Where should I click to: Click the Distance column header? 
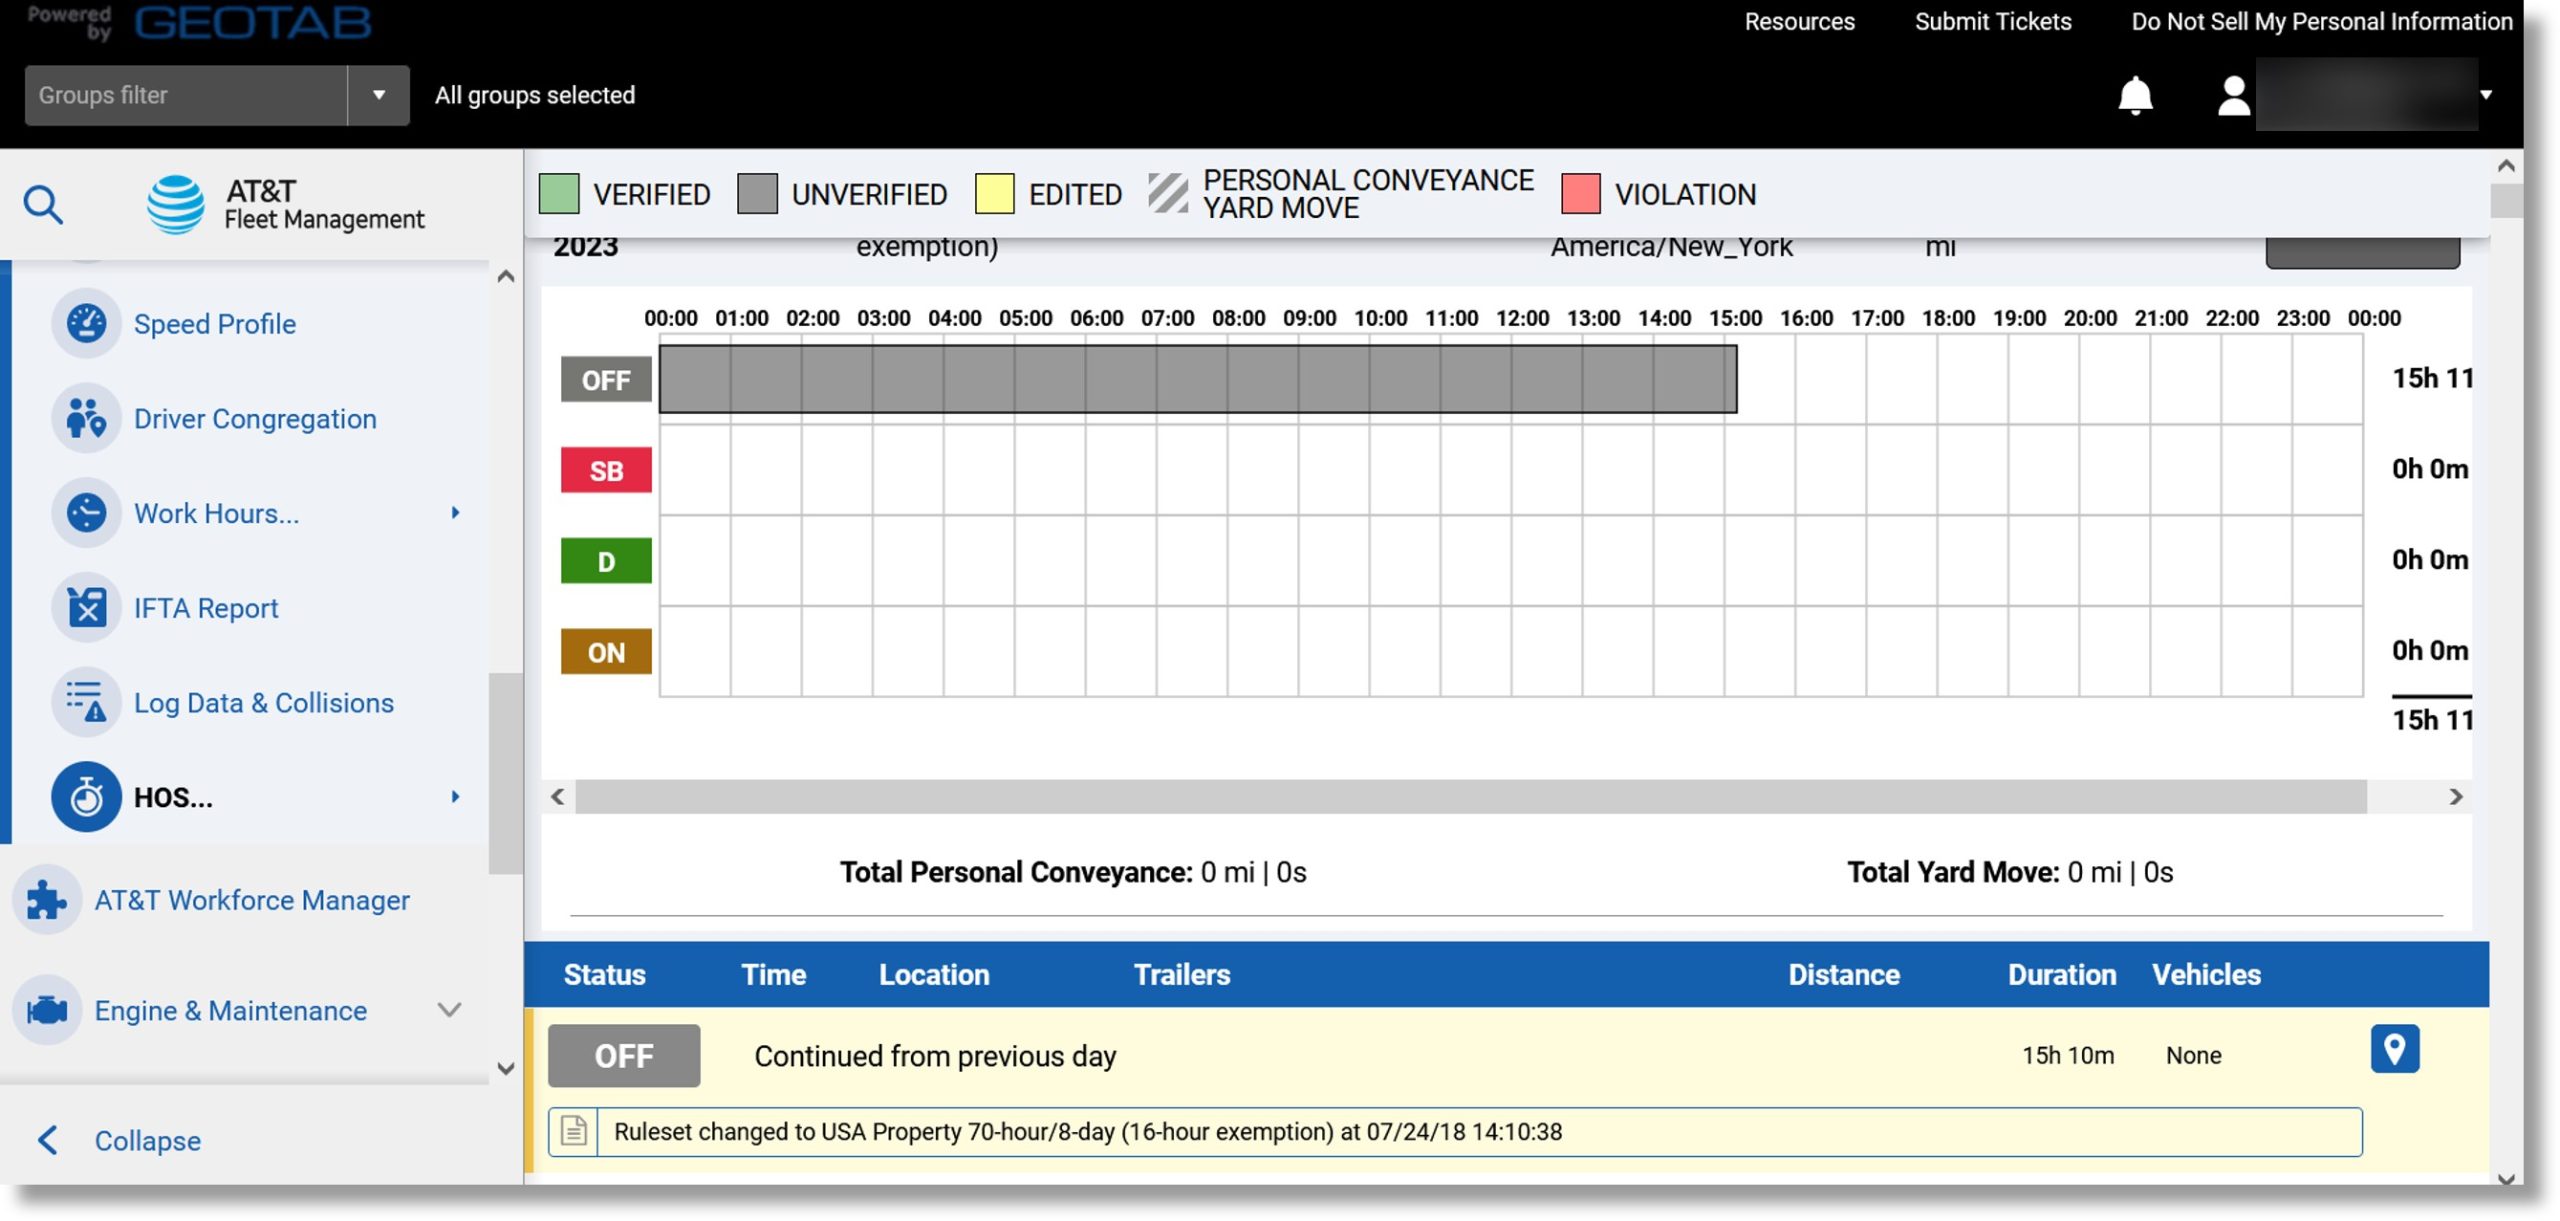1844,974
